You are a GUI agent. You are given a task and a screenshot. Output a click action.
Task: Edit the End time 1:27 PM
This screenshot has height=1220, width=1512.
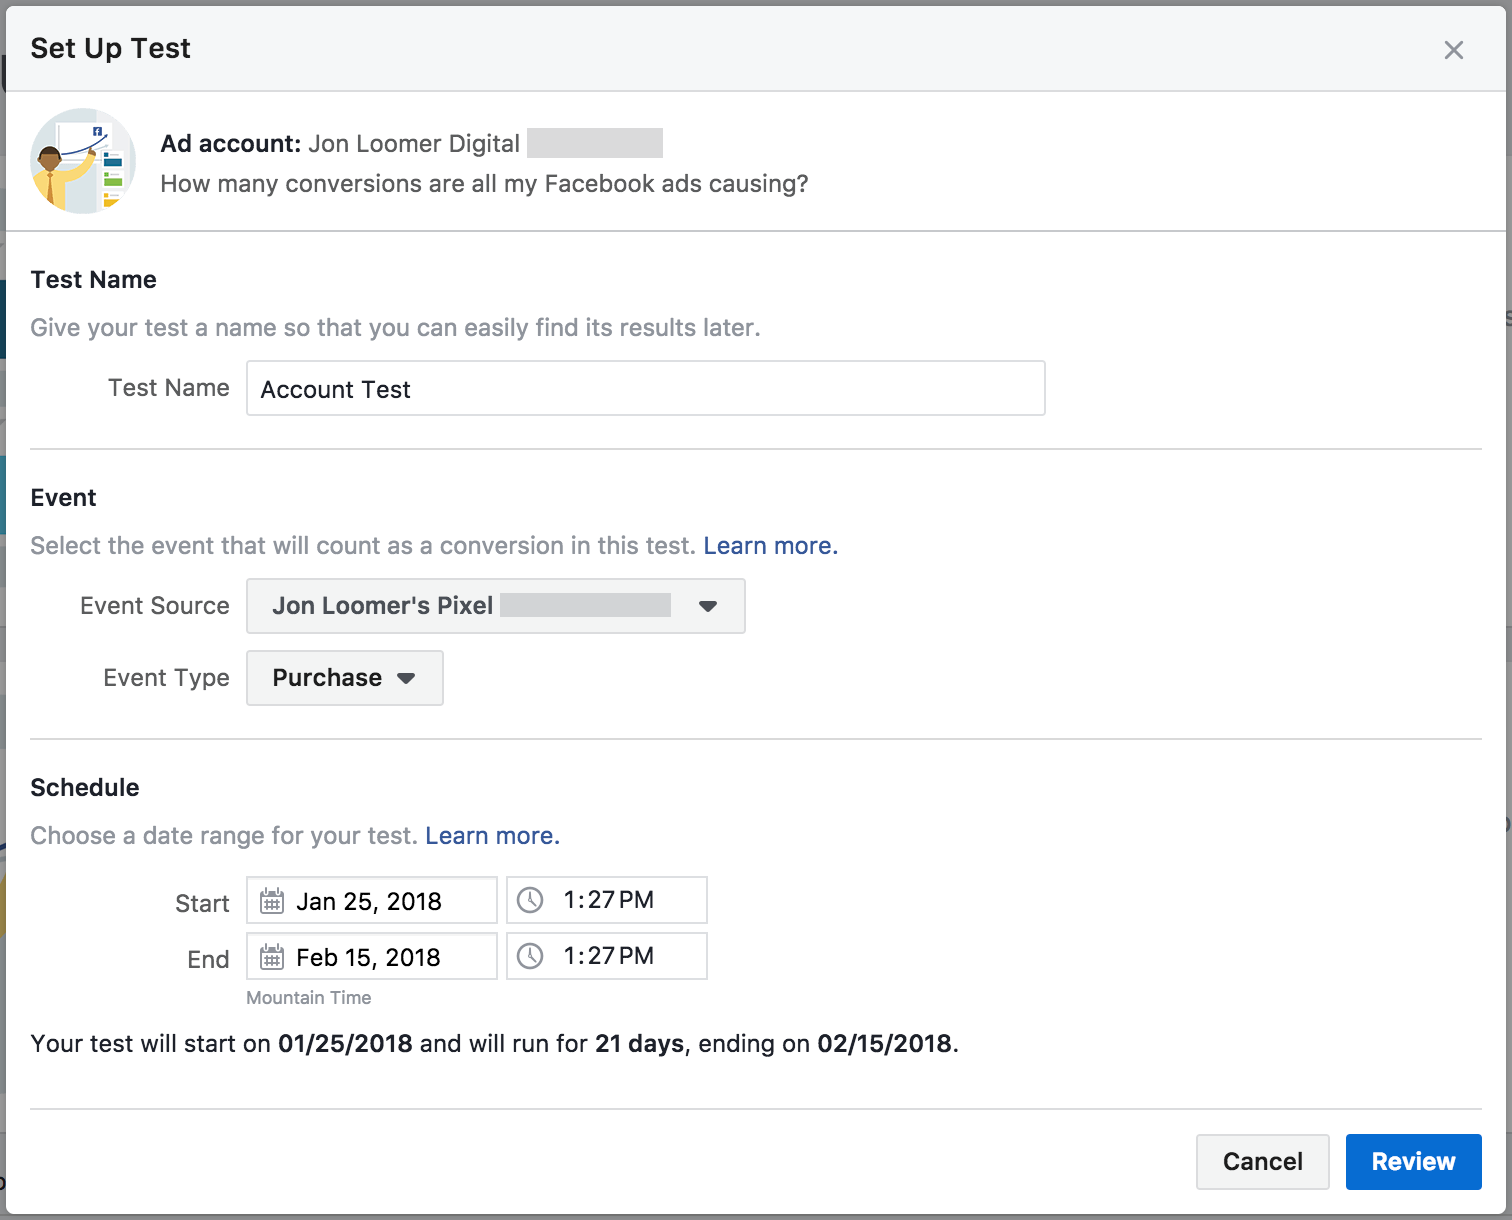coord(607,956)
